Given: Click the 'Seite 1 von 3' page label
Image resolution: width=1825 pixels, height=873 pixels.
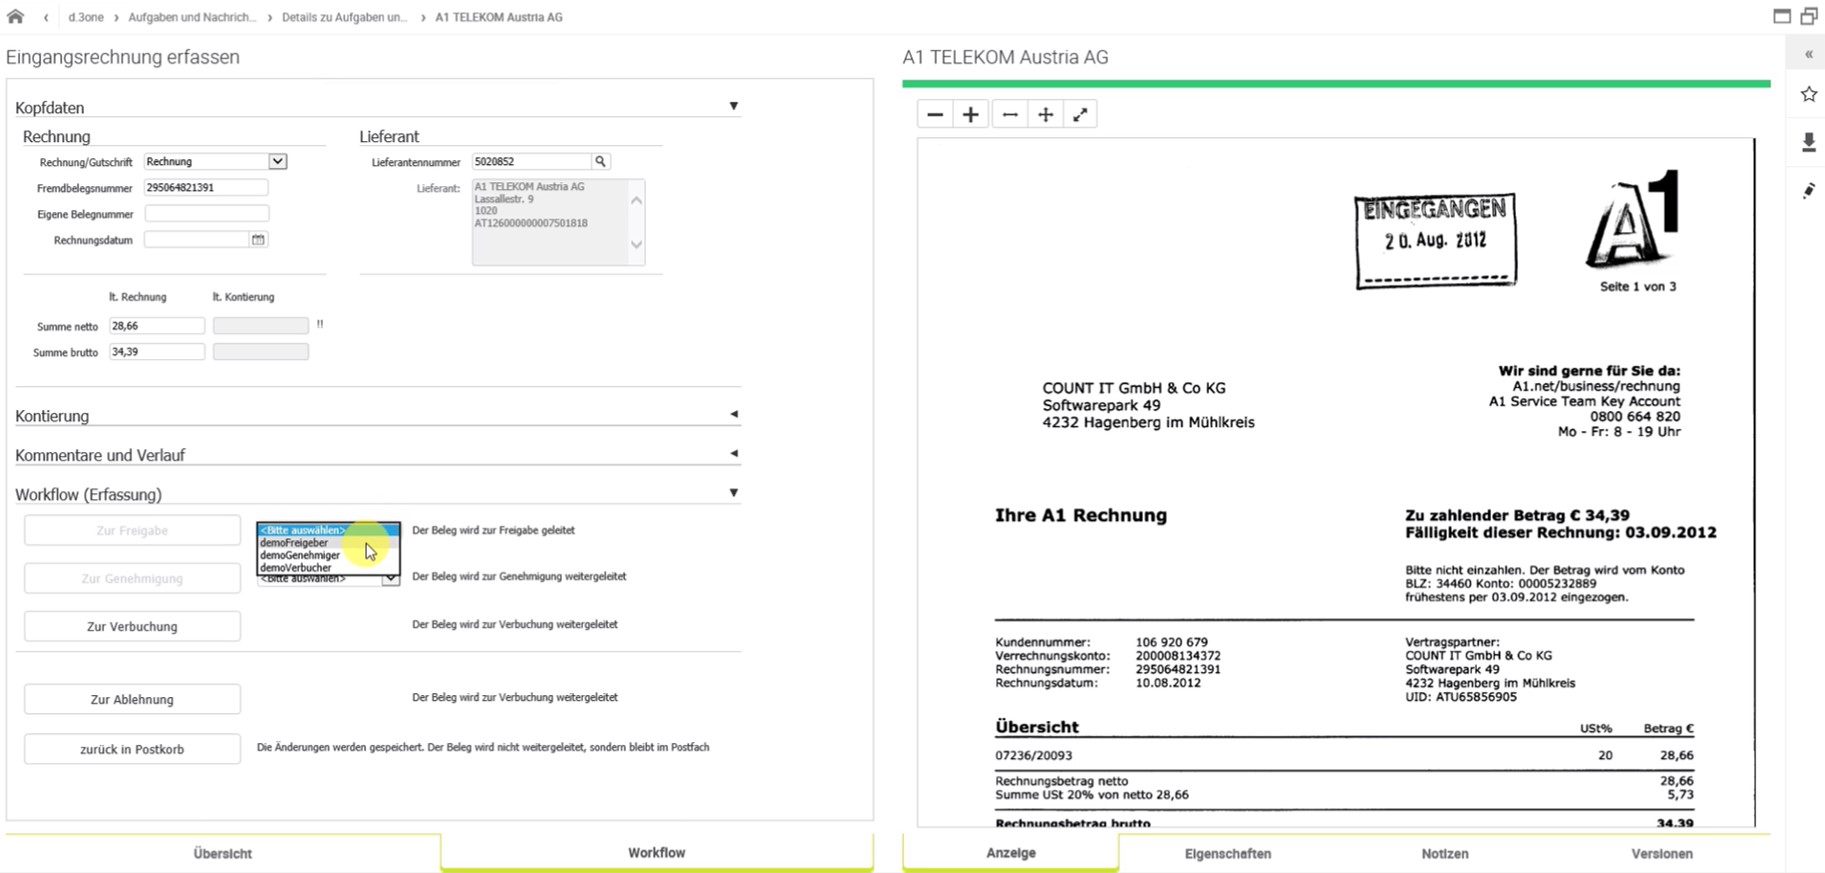Looking at the screenshot, I should tap(1638, 286).
